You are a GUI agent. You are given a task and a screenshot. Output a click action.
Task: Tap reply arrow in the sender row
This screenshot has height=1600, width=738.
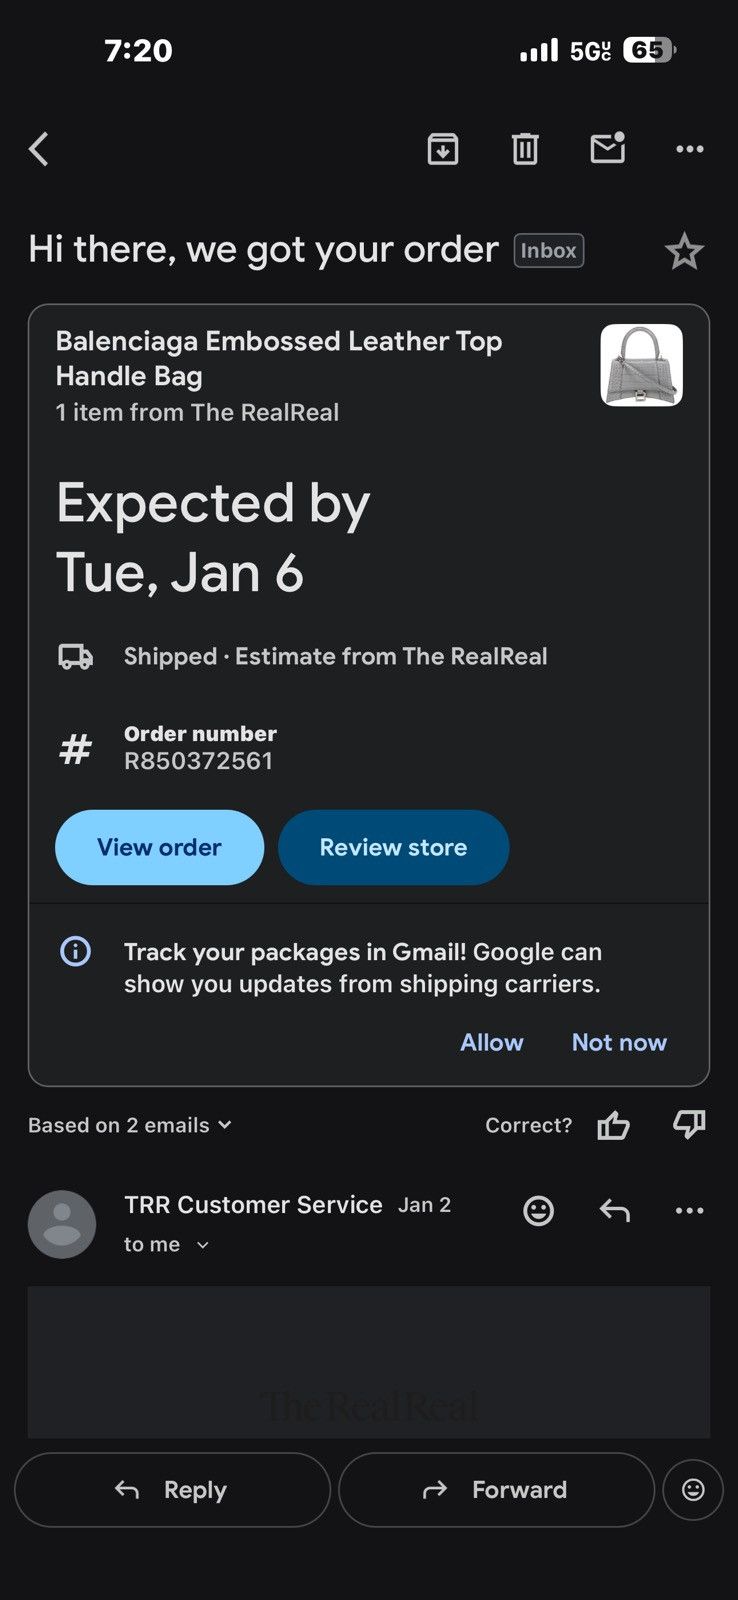coord(615,1211)
